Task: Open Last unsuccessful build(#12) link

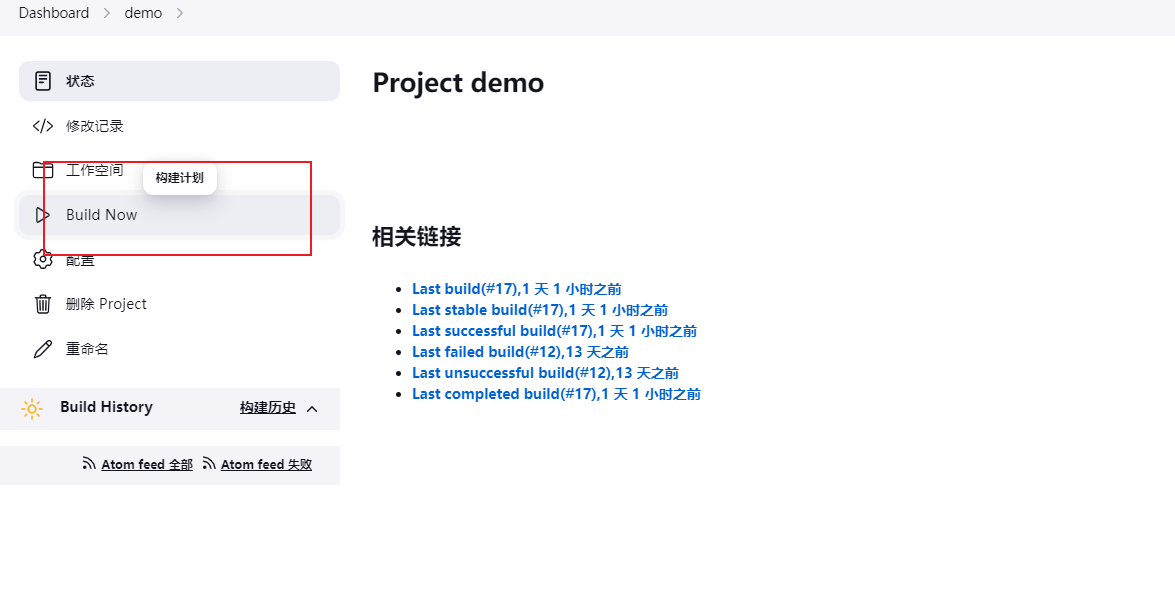Action: click(x=546, y=373)
